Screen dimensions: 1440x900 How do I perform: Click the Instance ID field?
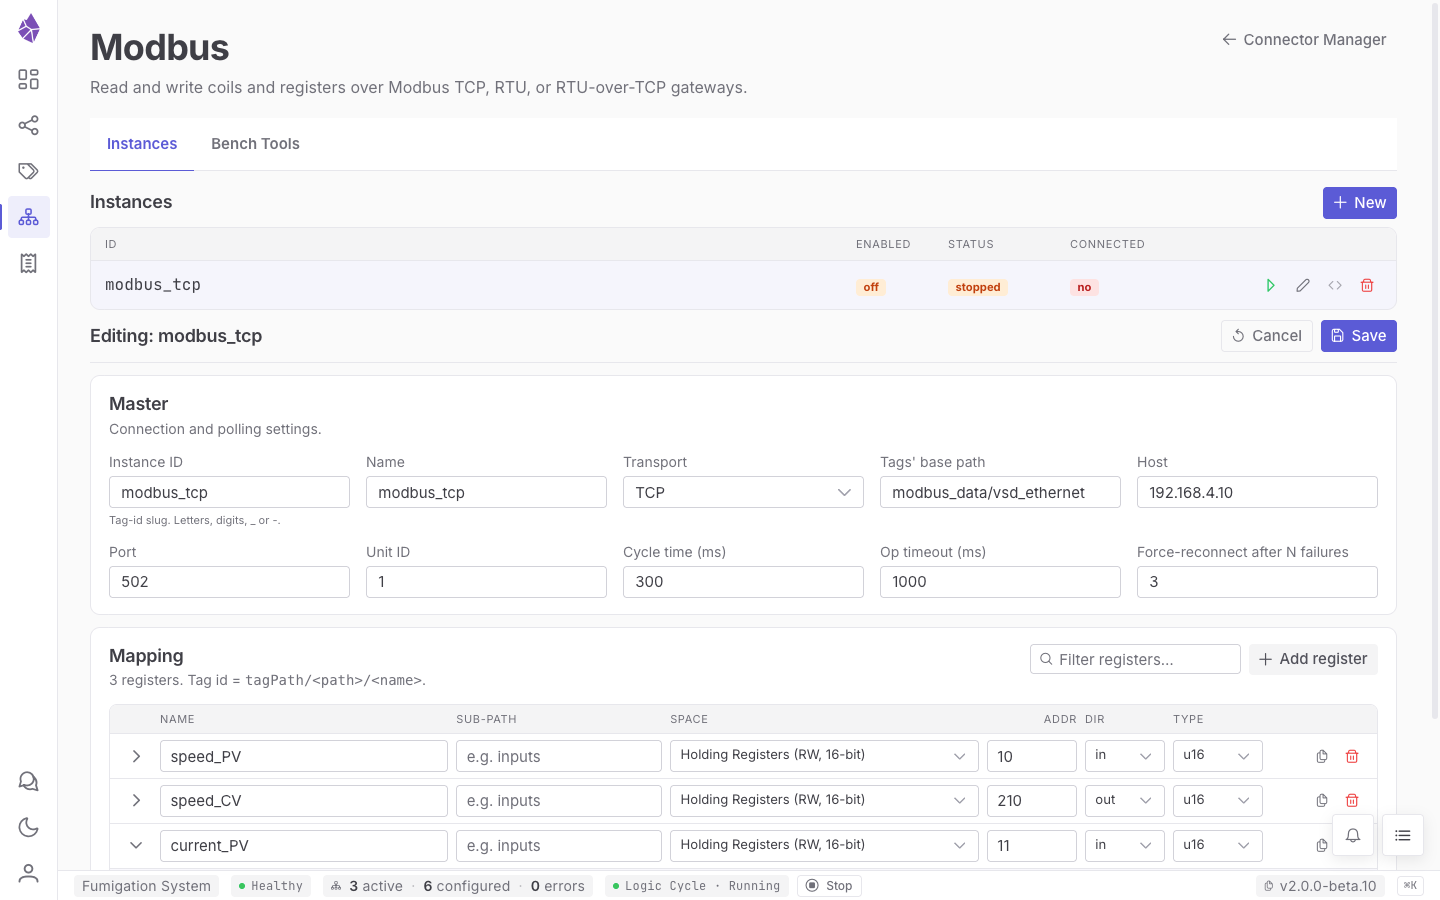click(x=229, y=492)
